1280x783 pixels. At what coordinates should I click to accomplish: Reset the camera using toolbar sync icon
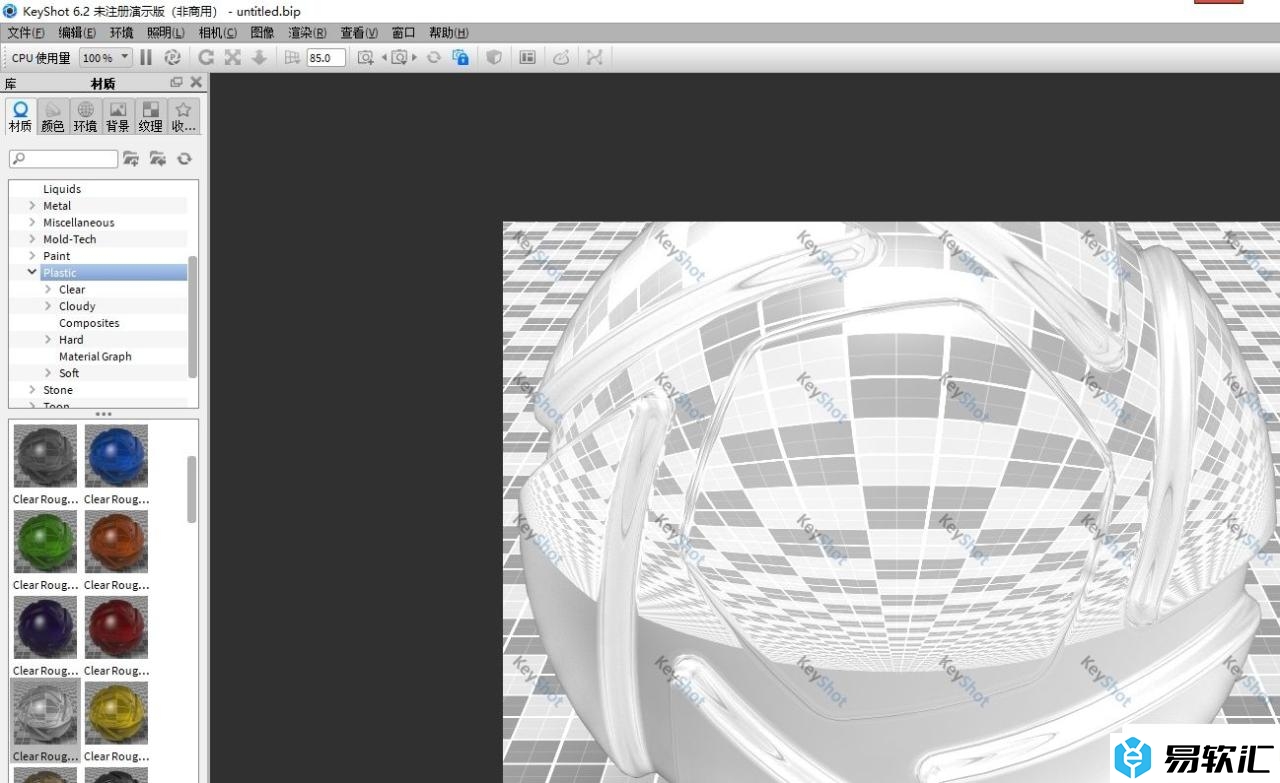(x=434, y=58)
